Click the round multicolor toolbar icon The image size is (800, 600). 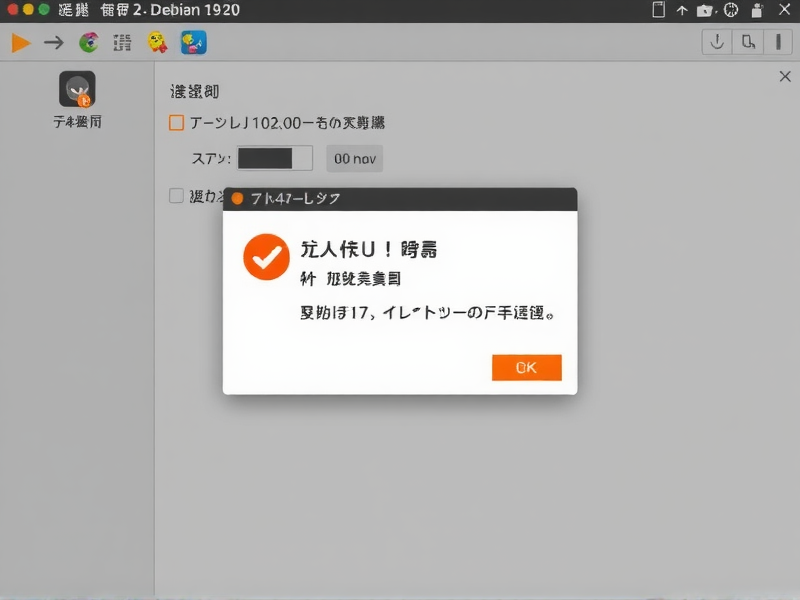tap(88, 42)
